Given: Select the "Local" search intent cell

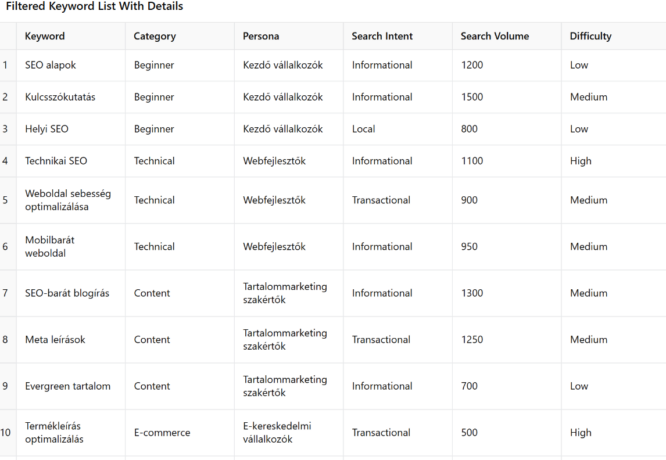Looking at the screenshot, I should (364, 129).
